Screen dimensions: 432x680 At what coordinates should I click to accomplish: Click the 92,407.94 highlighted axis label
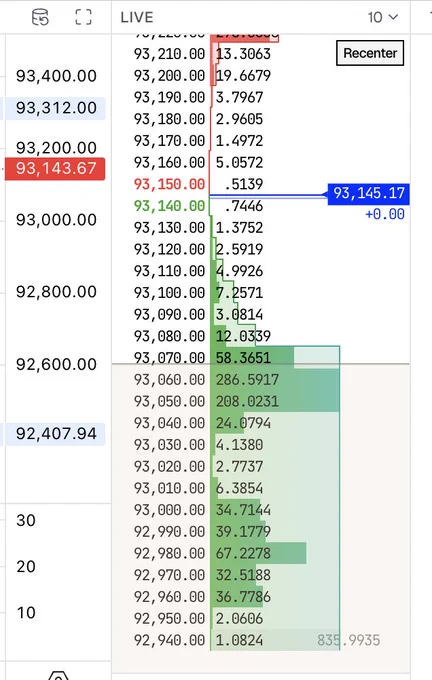click(x=55, y=434)
